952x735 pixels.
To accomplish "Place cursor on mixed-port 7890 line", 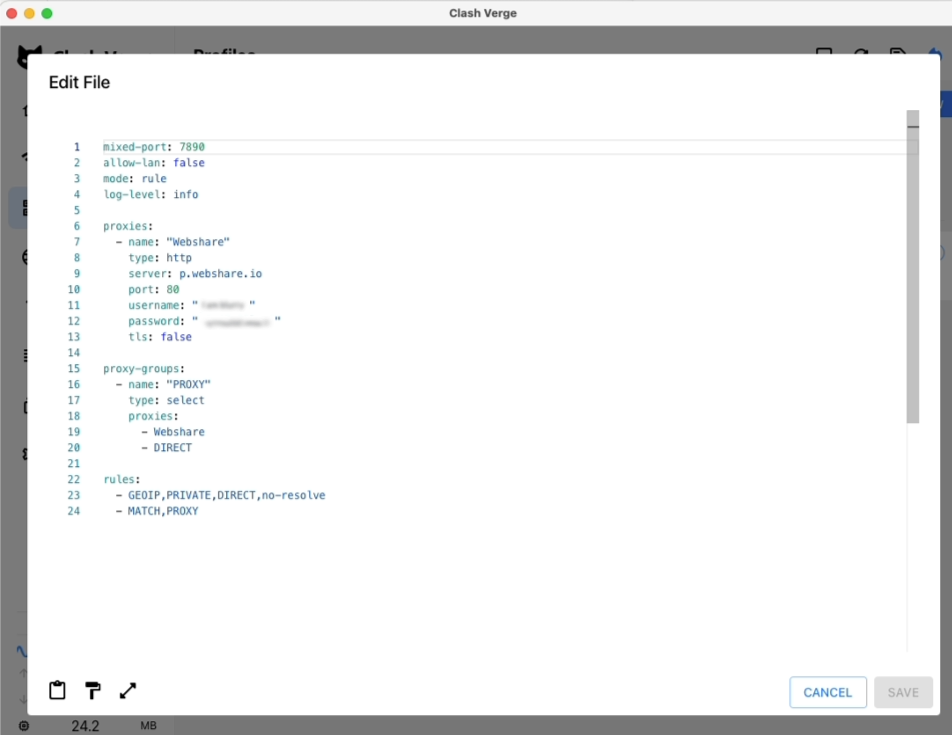I will point(154,147).
